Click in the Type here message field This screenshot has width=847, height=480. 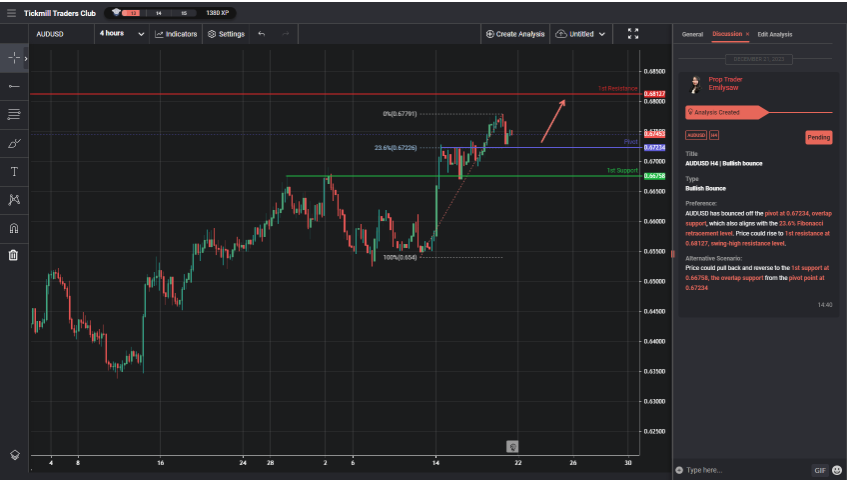coord(747,470)
